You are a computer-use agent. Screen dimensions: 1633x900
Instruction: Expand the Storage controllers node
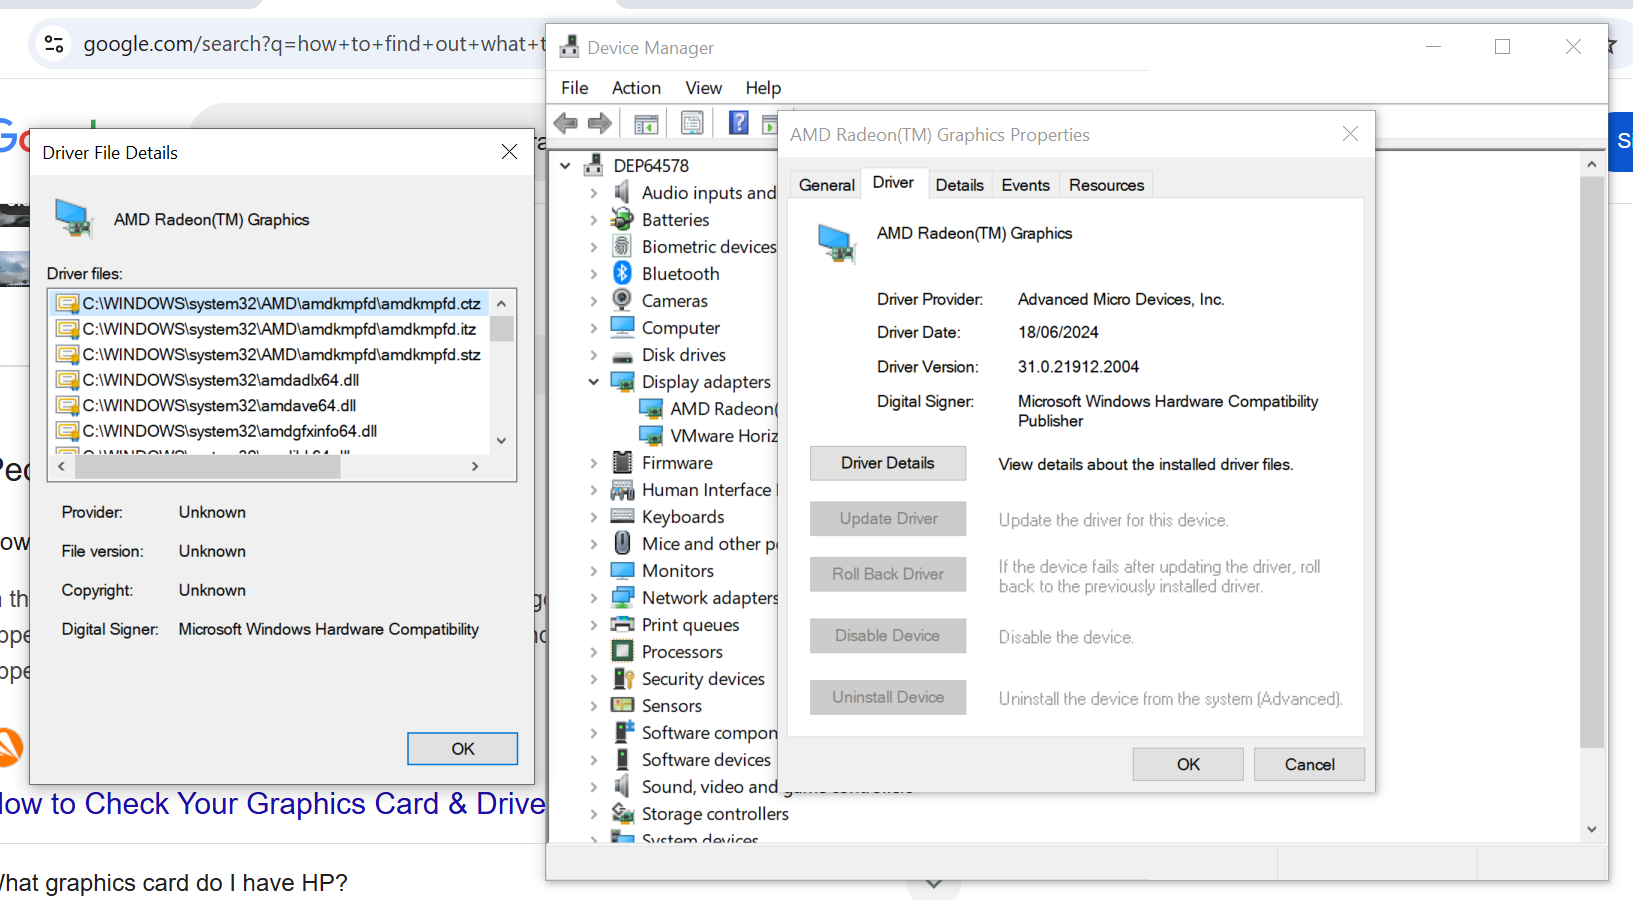click(x=594, y=814)
